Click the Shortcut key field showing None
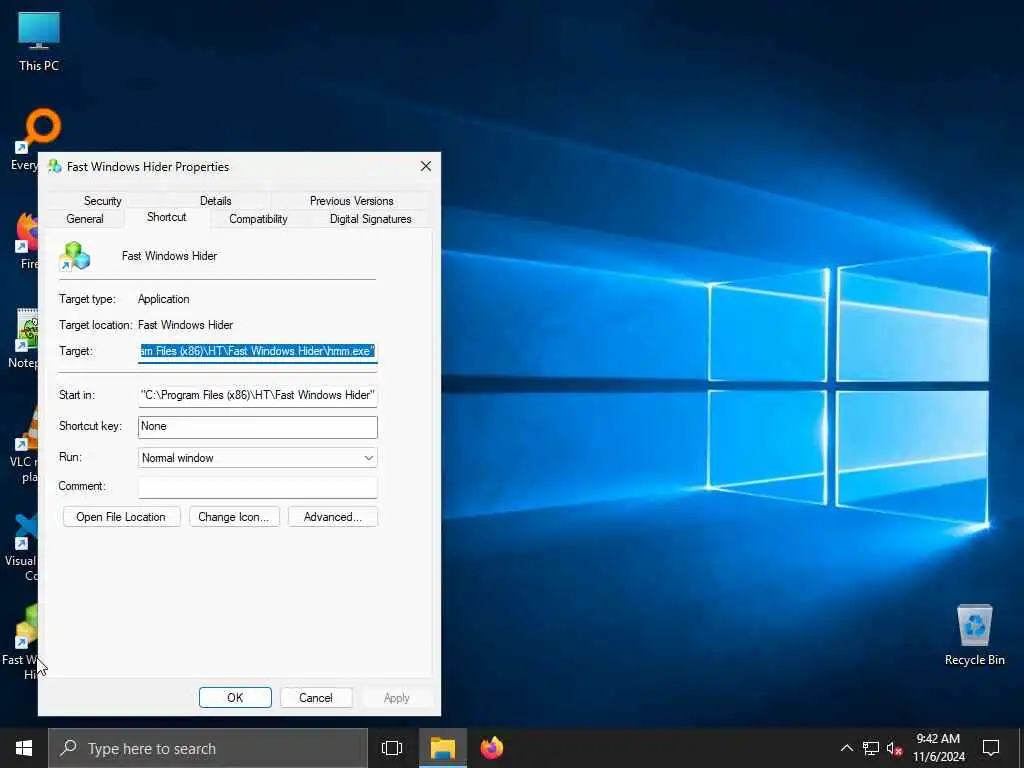Image resolution: width=1024 pixels, height=768 pixels. click(257, 426)
